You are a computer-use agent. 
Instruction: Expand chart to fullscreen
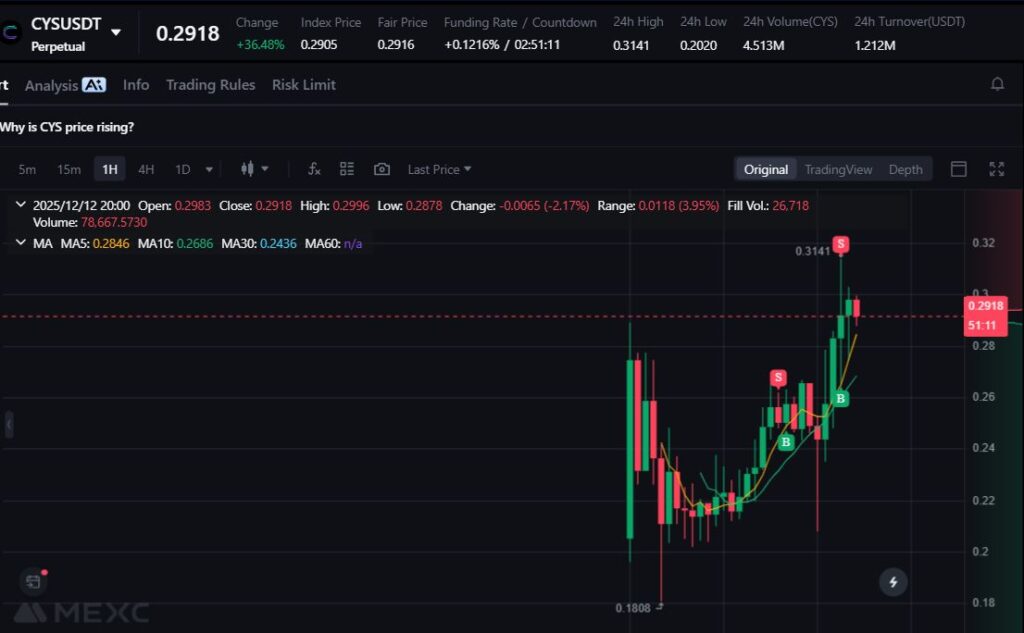996,169
